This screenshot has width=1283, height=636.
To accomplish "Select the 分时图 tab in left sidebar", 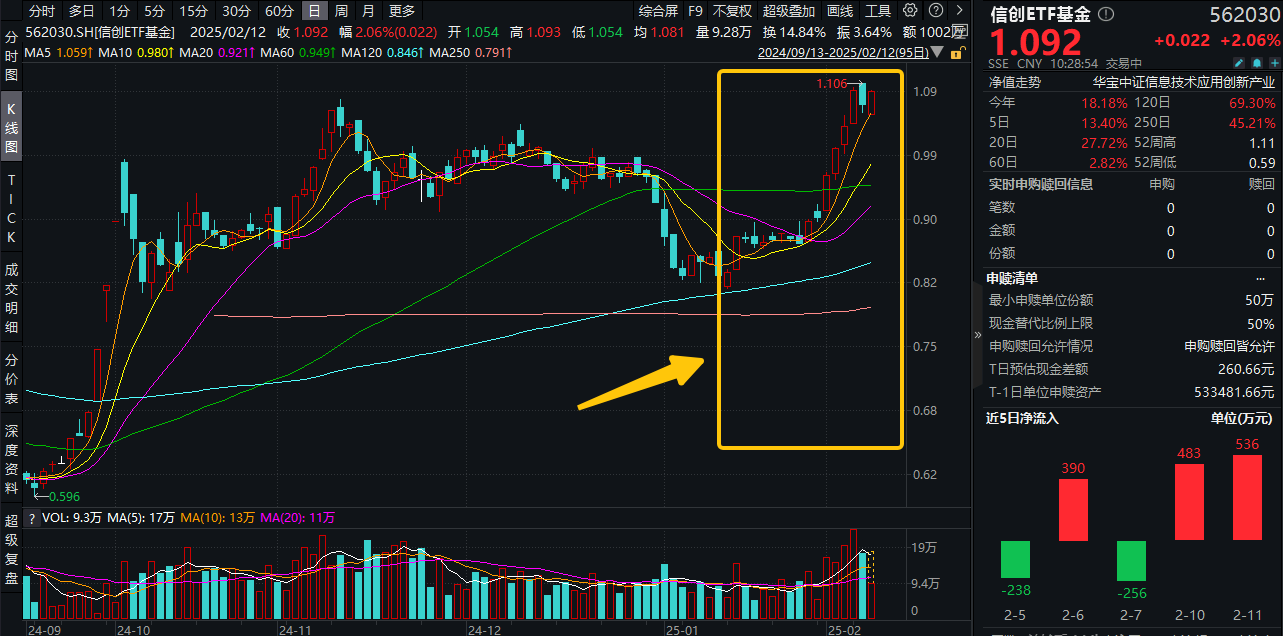I will [x=12, y=56].
